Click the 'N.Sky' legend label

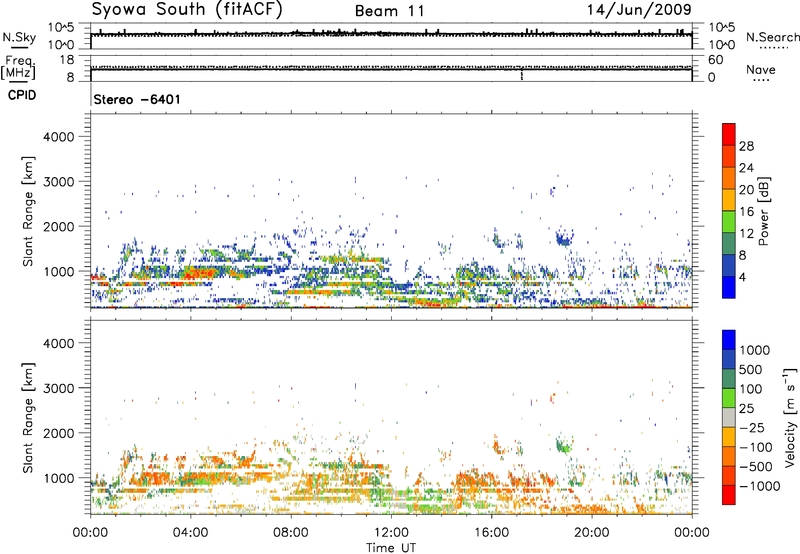pyautogui.click(x=19, y=37)
